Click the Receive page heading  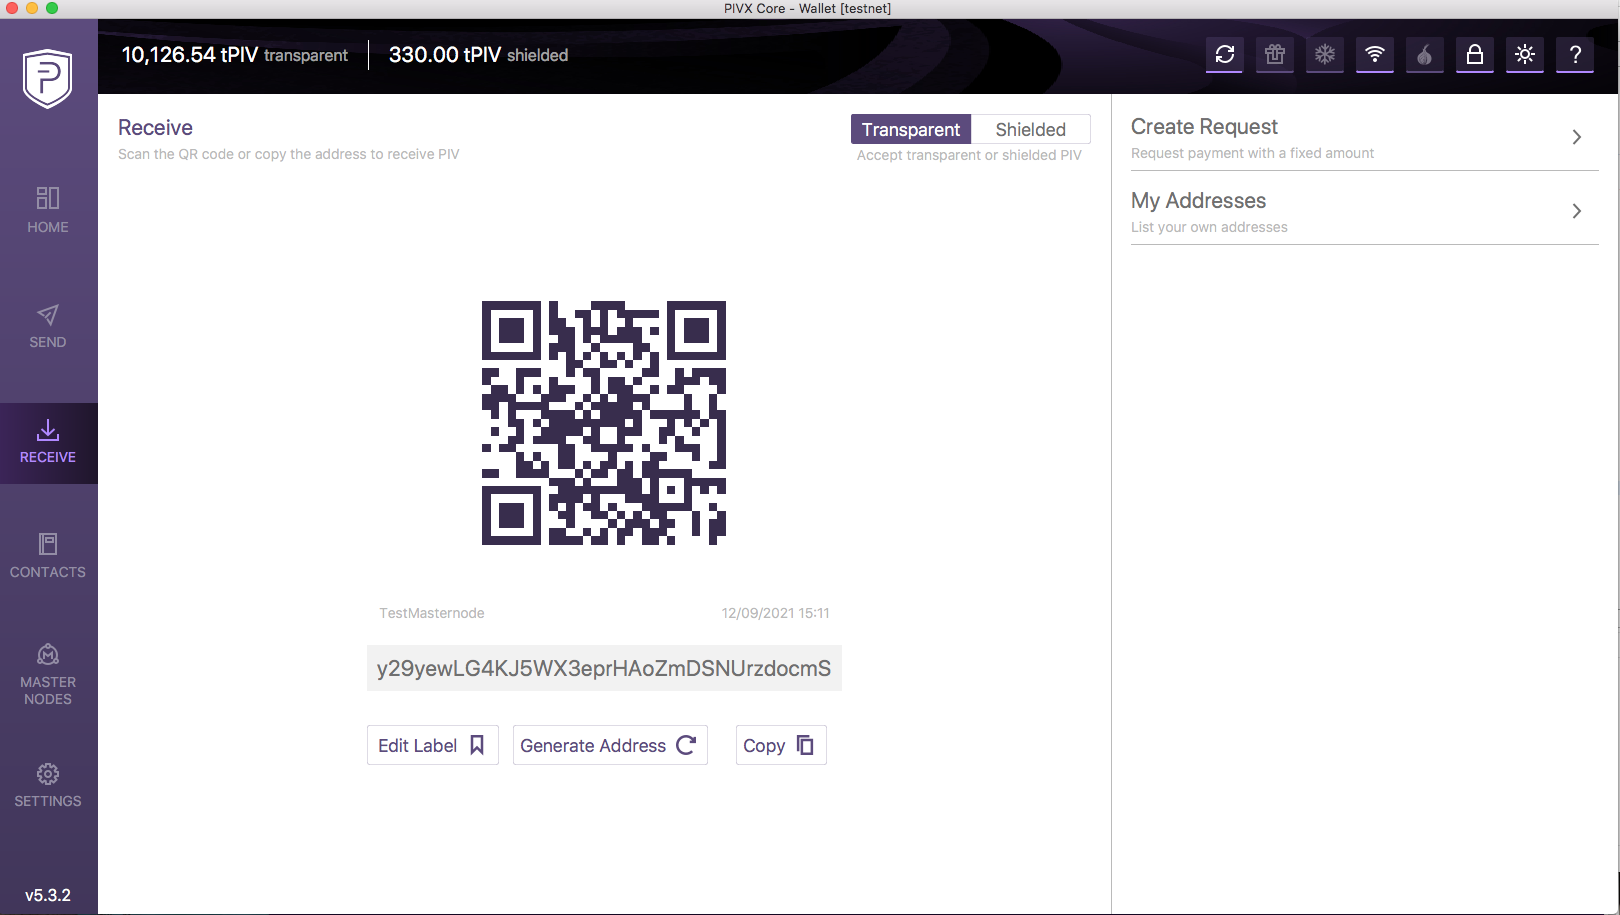tap(155, 127)
